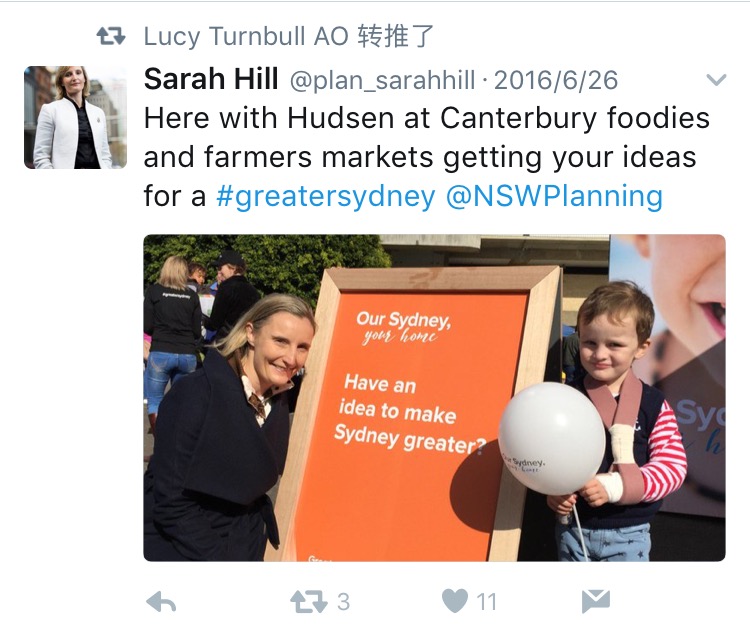Send tweet via direct message envelope icon
This screenshot has height=633, width=750.
(596, 601)
